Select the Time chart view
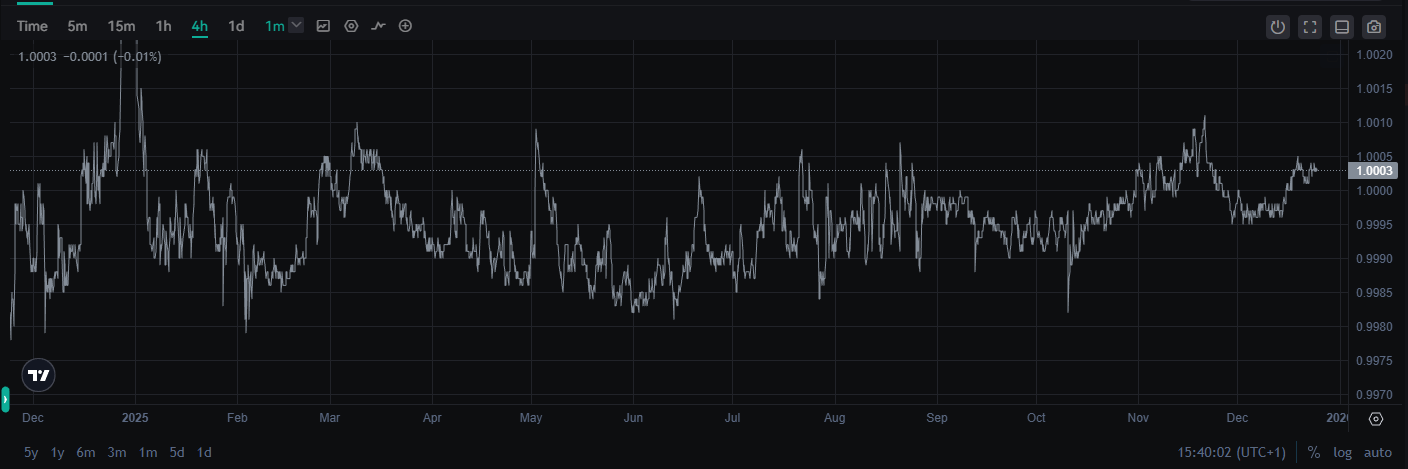1408x469 pixels. (32, 26)
